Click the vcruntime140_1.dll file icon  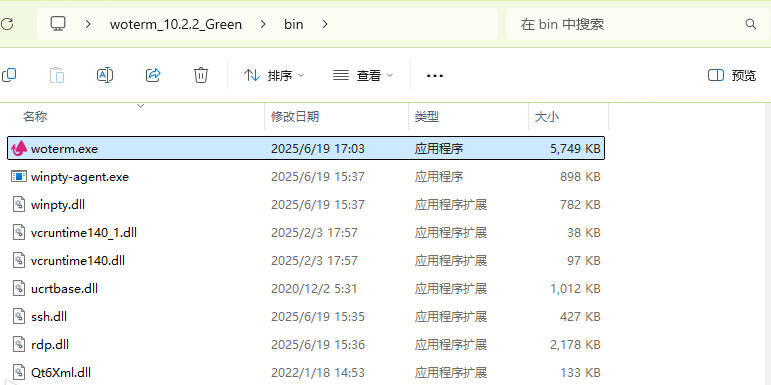[x=19, y=232]
